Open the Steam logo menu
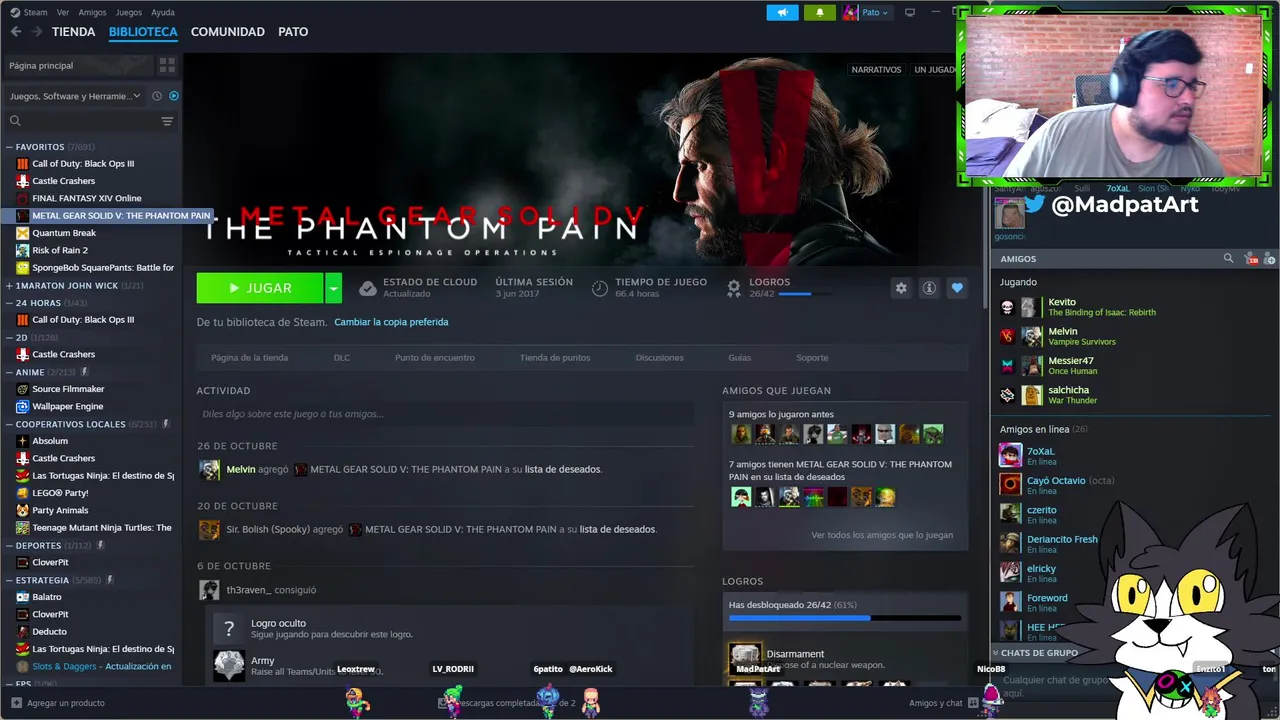 click(28, 12)
